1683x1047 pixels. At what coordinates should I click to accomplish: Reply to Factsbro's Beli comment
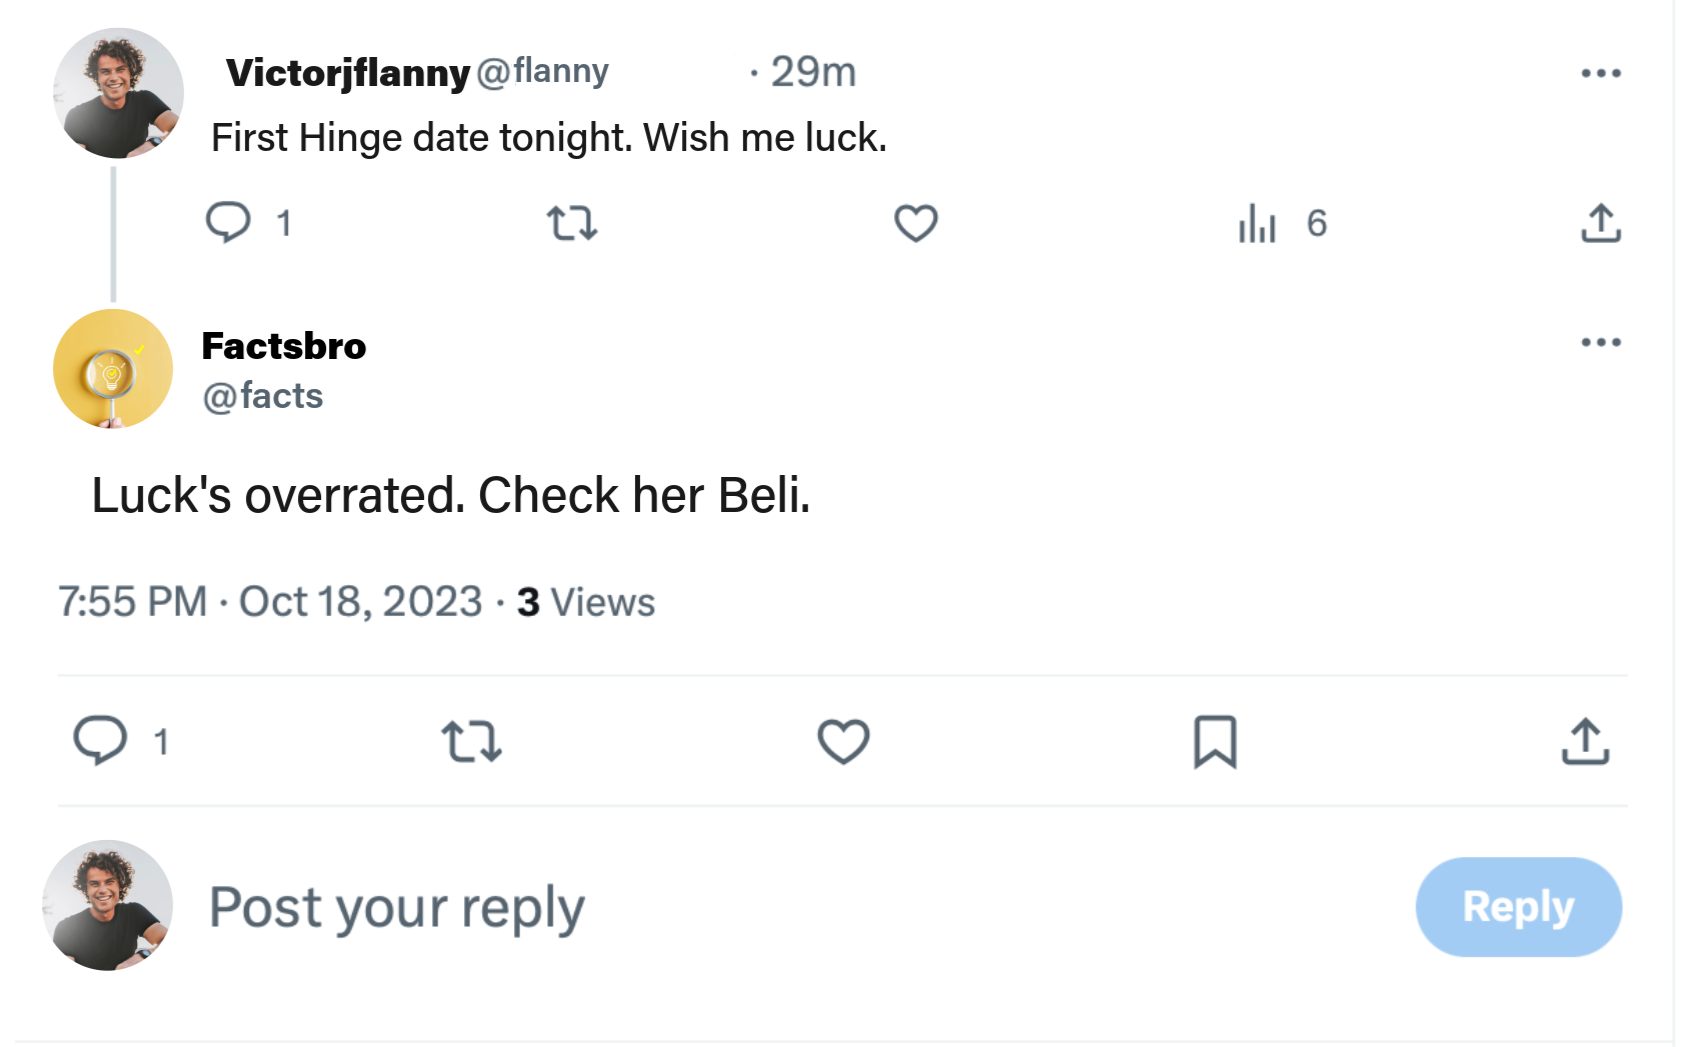click(101, 741)
